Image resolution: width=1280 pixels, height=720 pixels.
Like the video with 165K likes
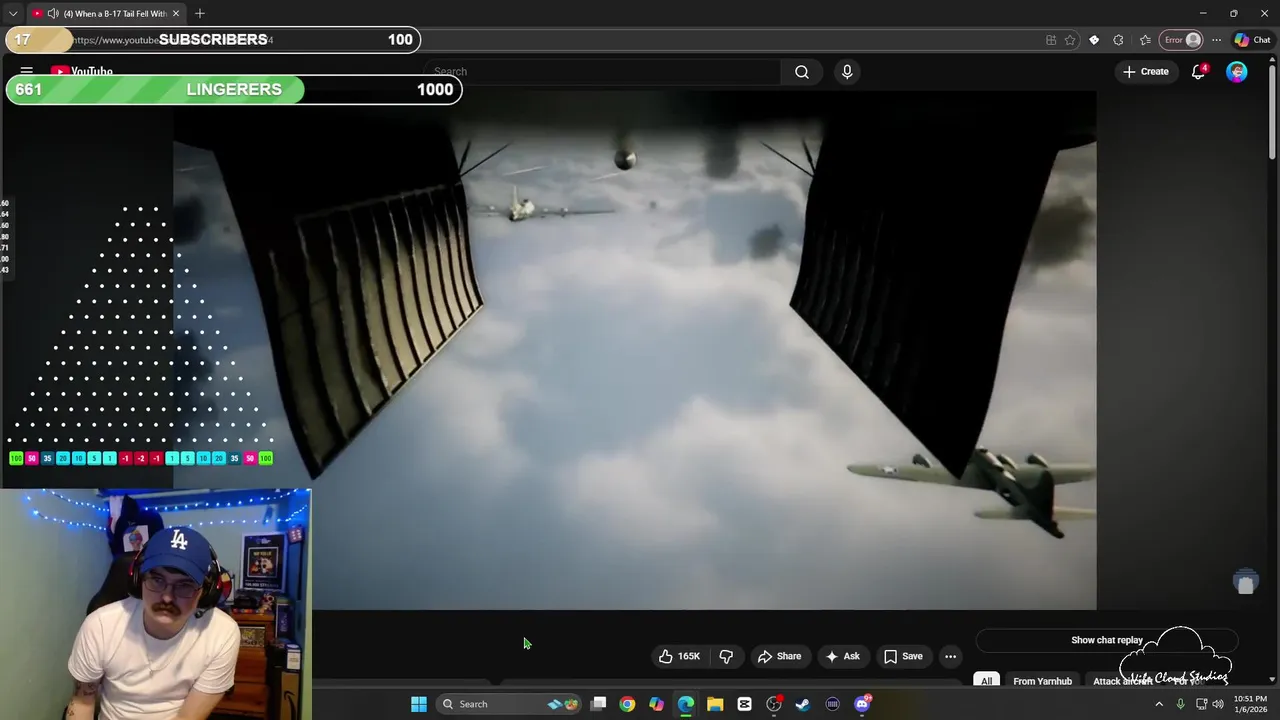pos(679,656)
